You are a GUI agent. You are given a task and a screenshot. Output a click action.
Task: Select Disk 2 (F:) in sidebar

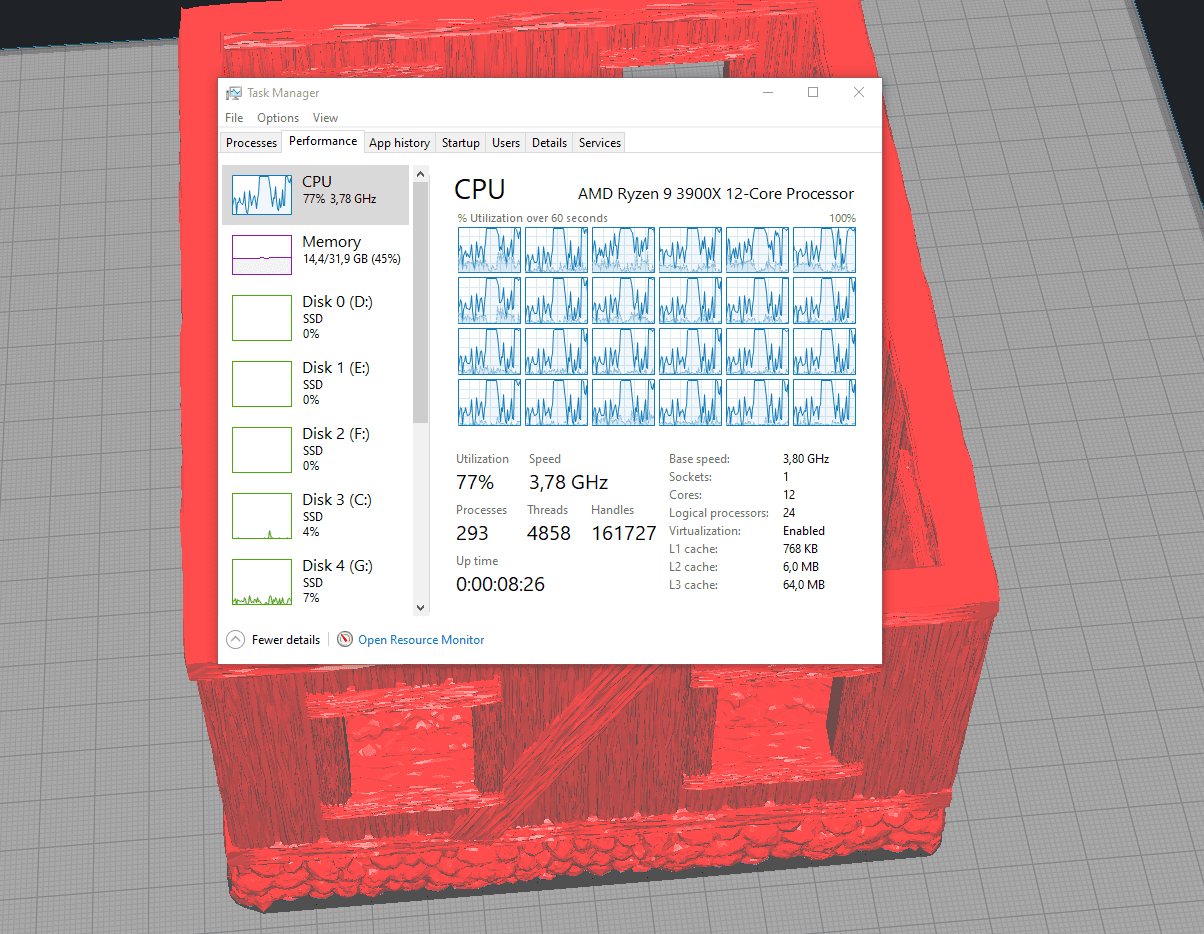coord(315,449)
